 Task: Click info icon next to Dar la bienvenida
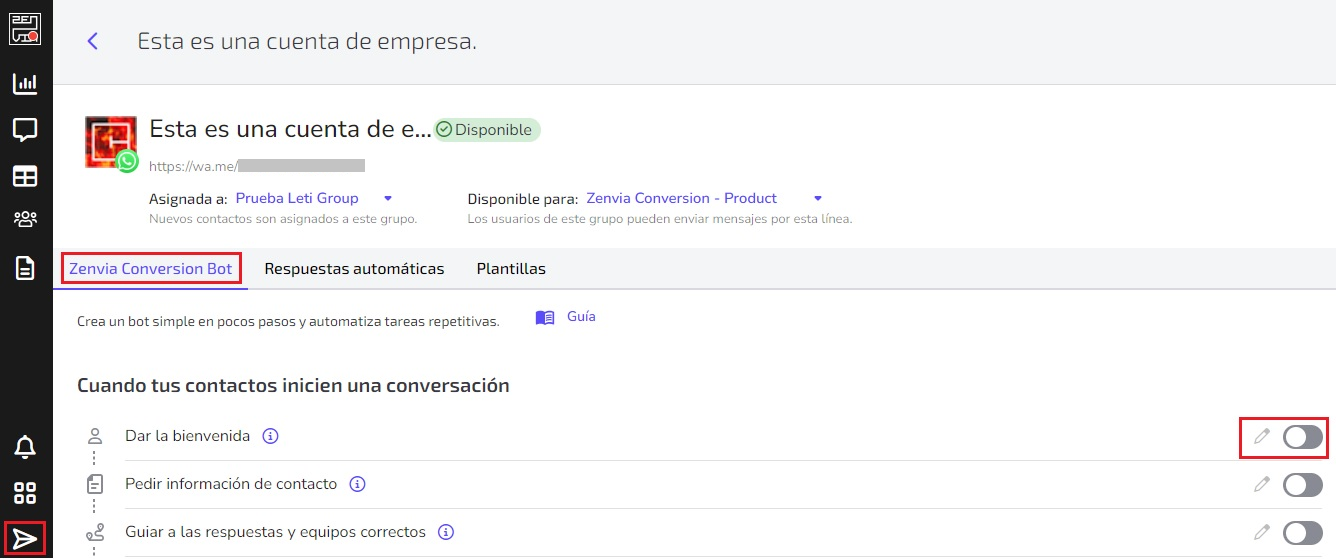270,436
